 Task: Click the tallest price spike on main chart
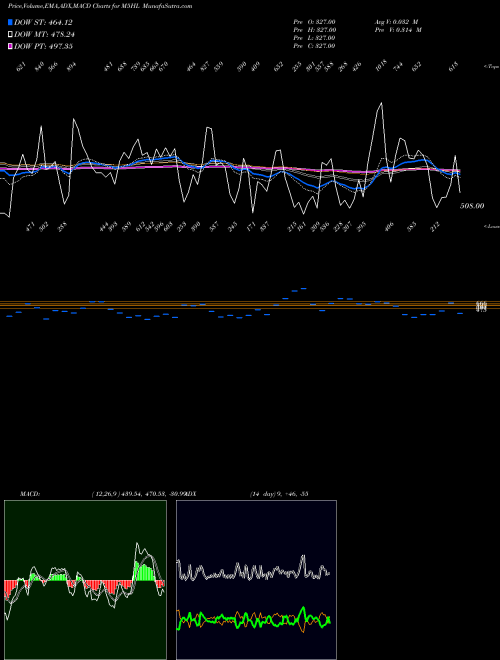[381, 104]
